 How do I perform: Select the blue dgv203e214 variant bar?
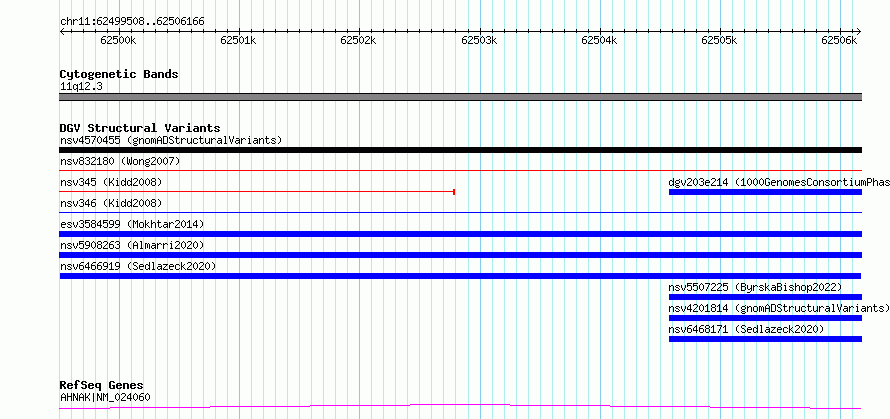tap(765, 192)
